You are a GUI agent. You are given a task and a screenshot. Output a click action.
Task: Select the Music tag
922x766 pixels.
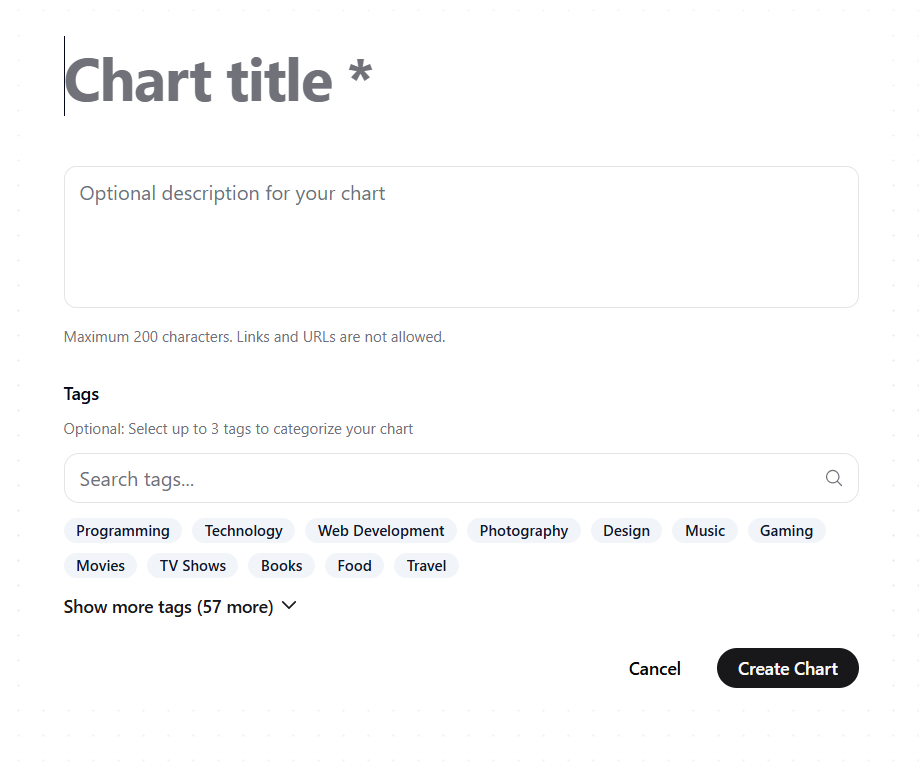pos(704,531)
